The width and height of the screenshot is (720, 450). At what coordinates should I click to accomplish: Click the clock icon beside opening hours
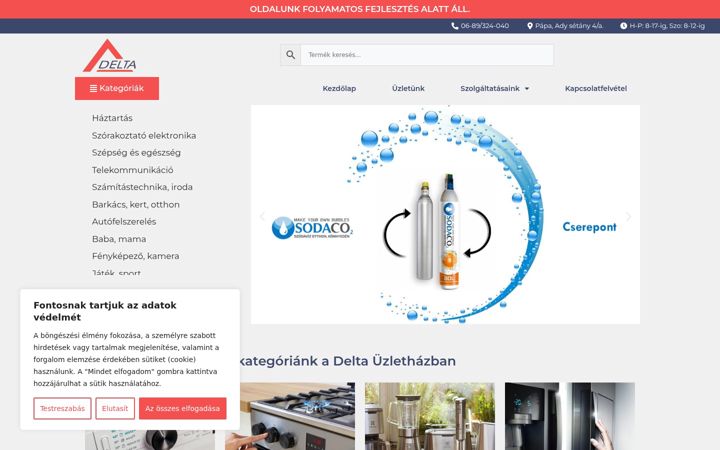pos(624,26)
